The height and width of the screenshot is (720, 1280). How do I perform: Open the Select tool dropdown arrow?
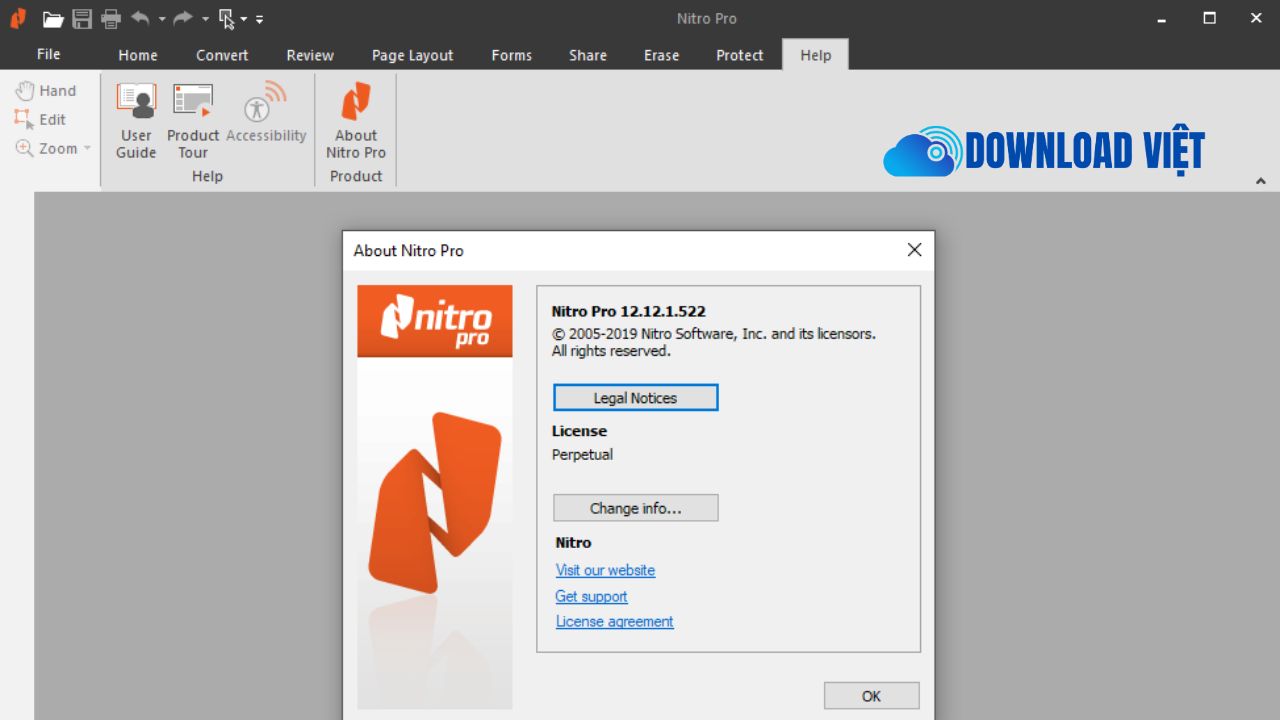click(x=244, y=19)
